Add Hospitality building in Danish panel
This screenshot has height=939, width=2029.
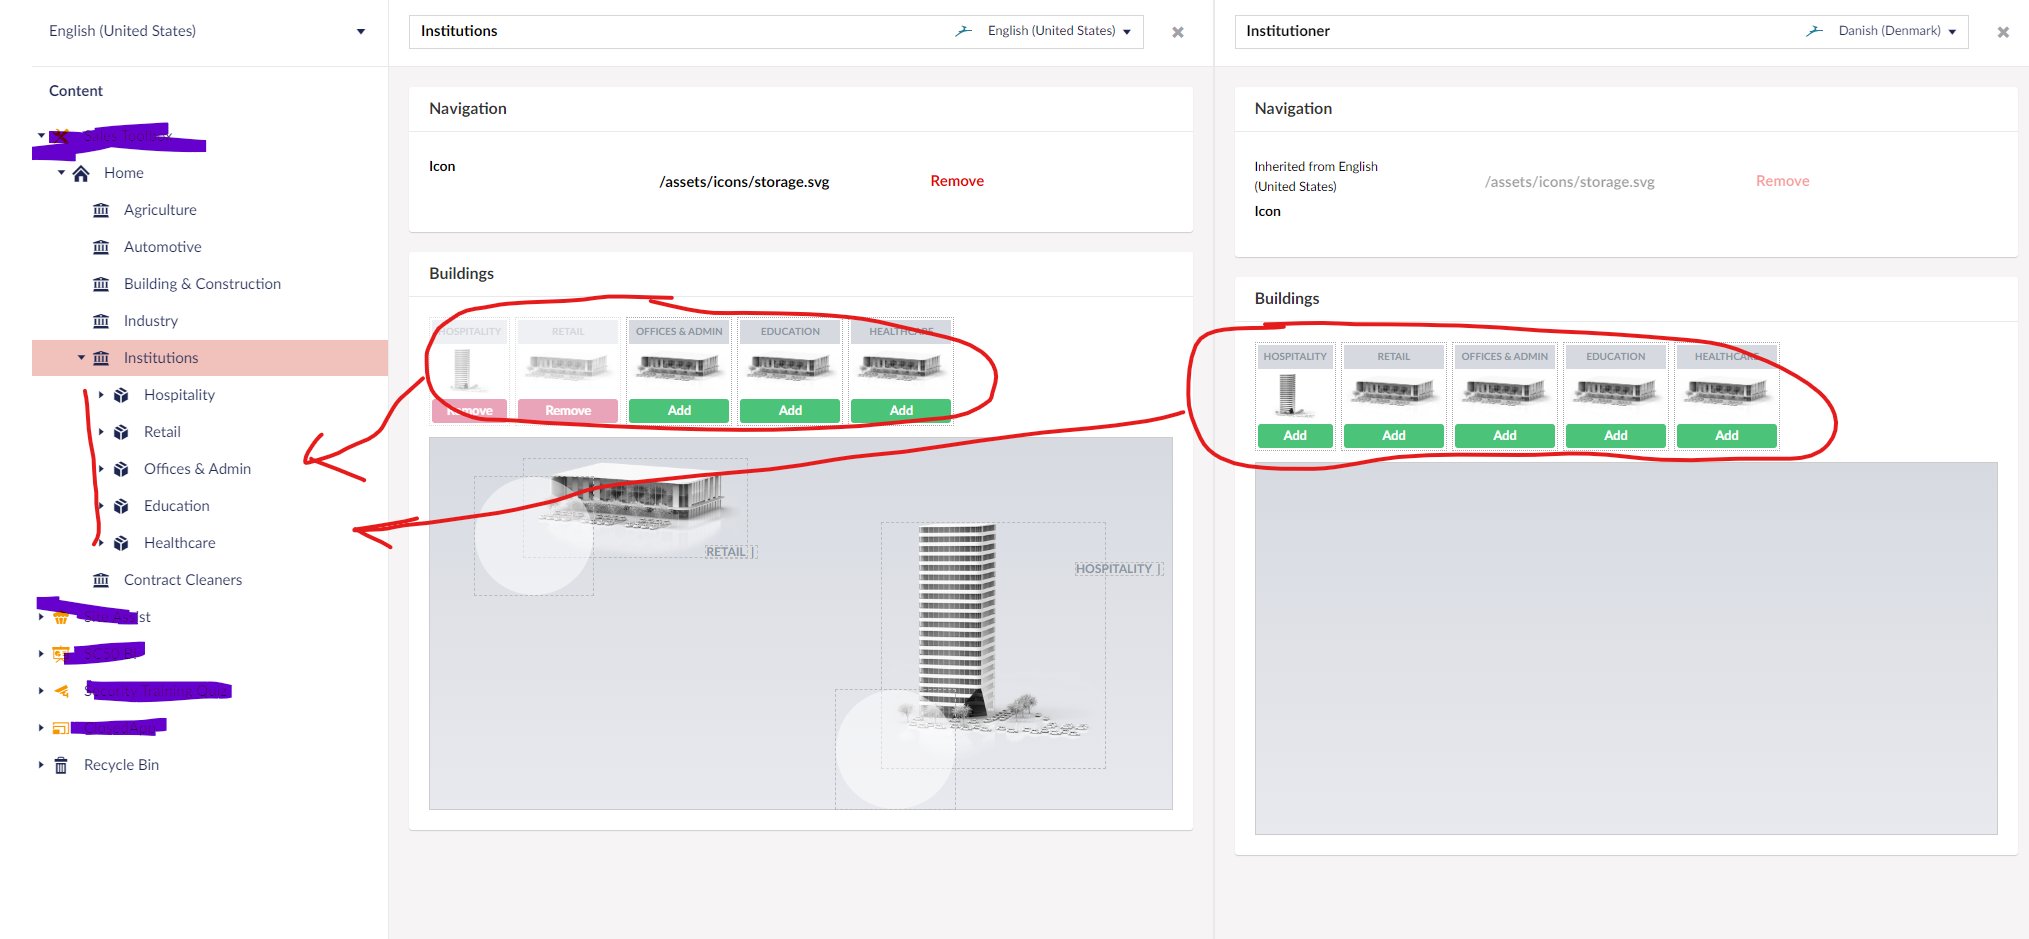[x=1295, y=436]
